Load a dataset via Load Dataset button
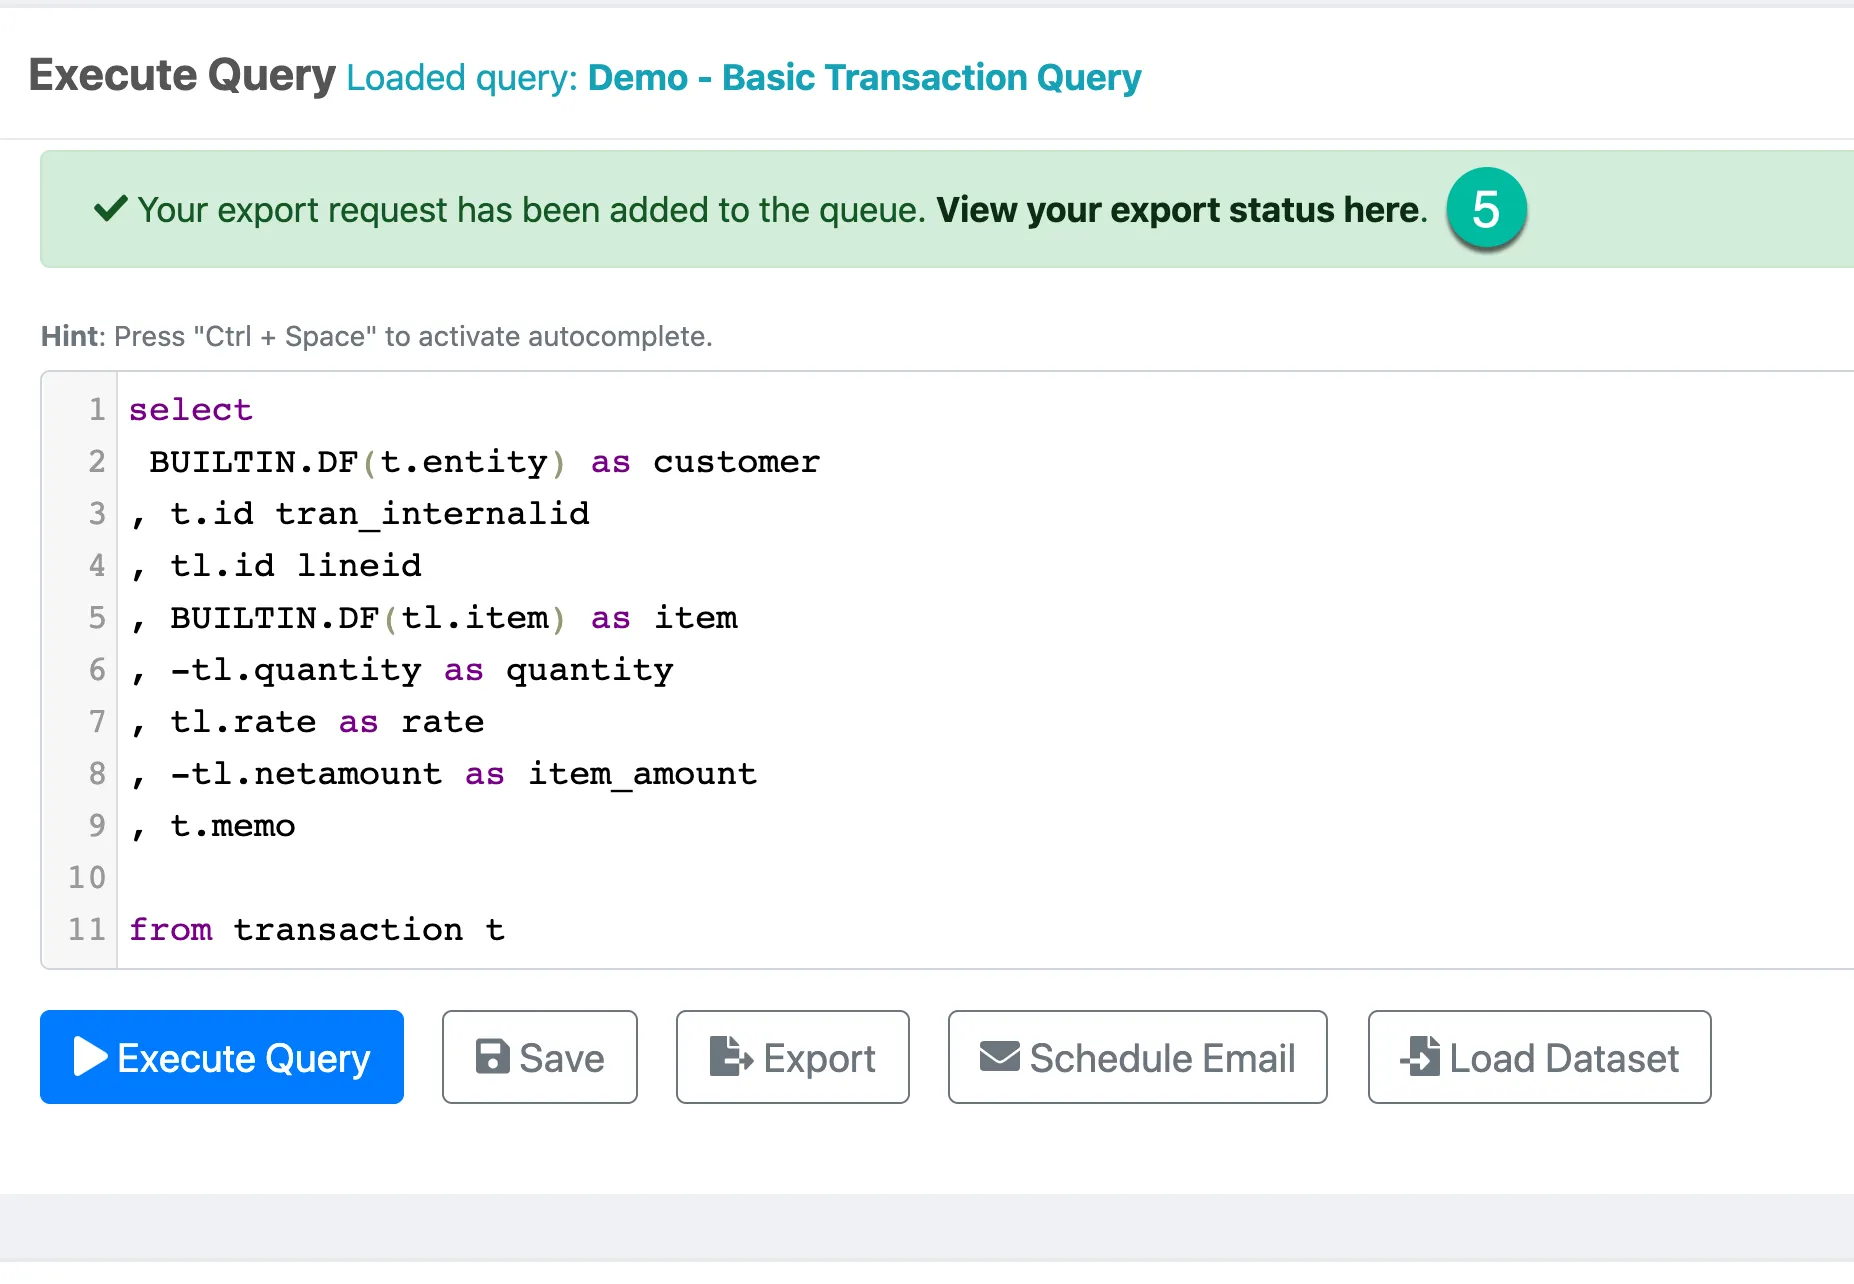1854x1284 pixels. pos(1540,1057)
